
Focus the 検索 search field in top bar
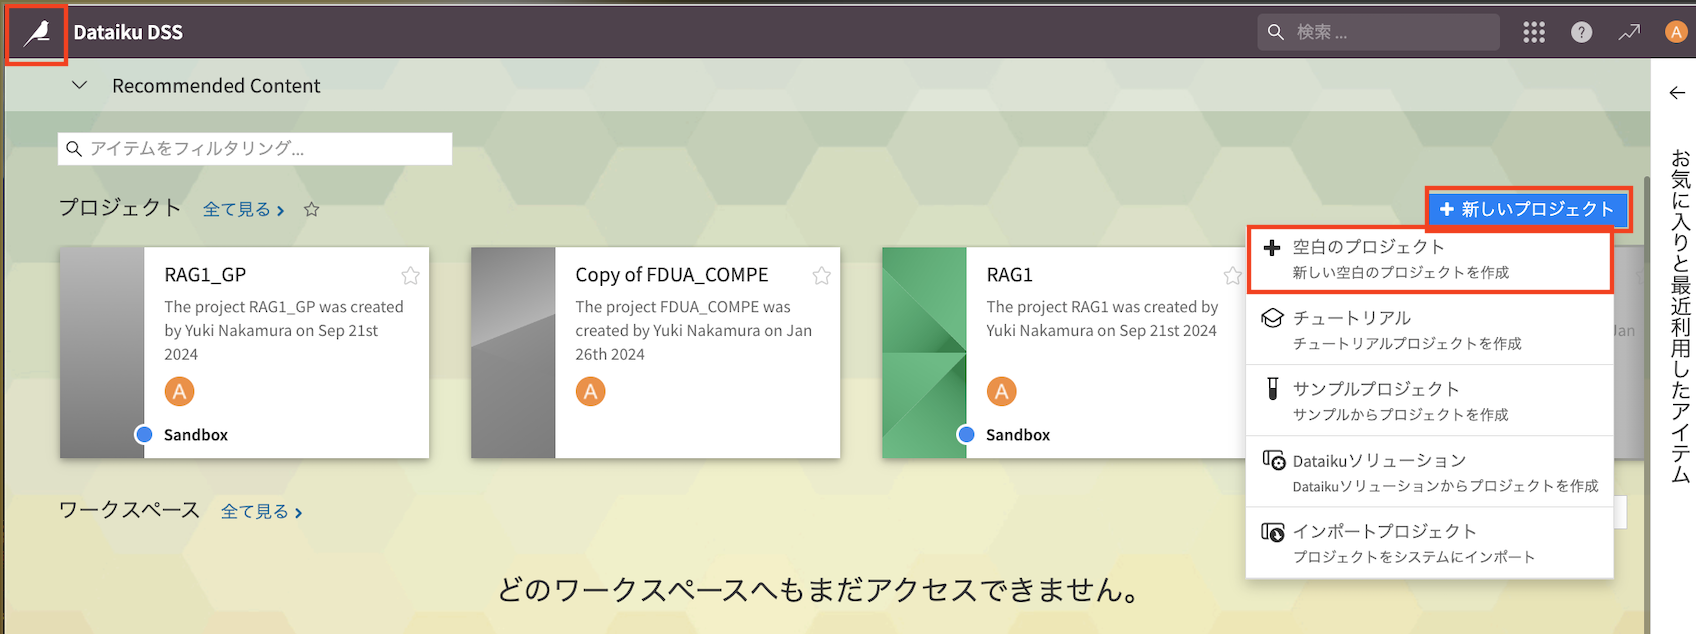[x=1378, y=32]
